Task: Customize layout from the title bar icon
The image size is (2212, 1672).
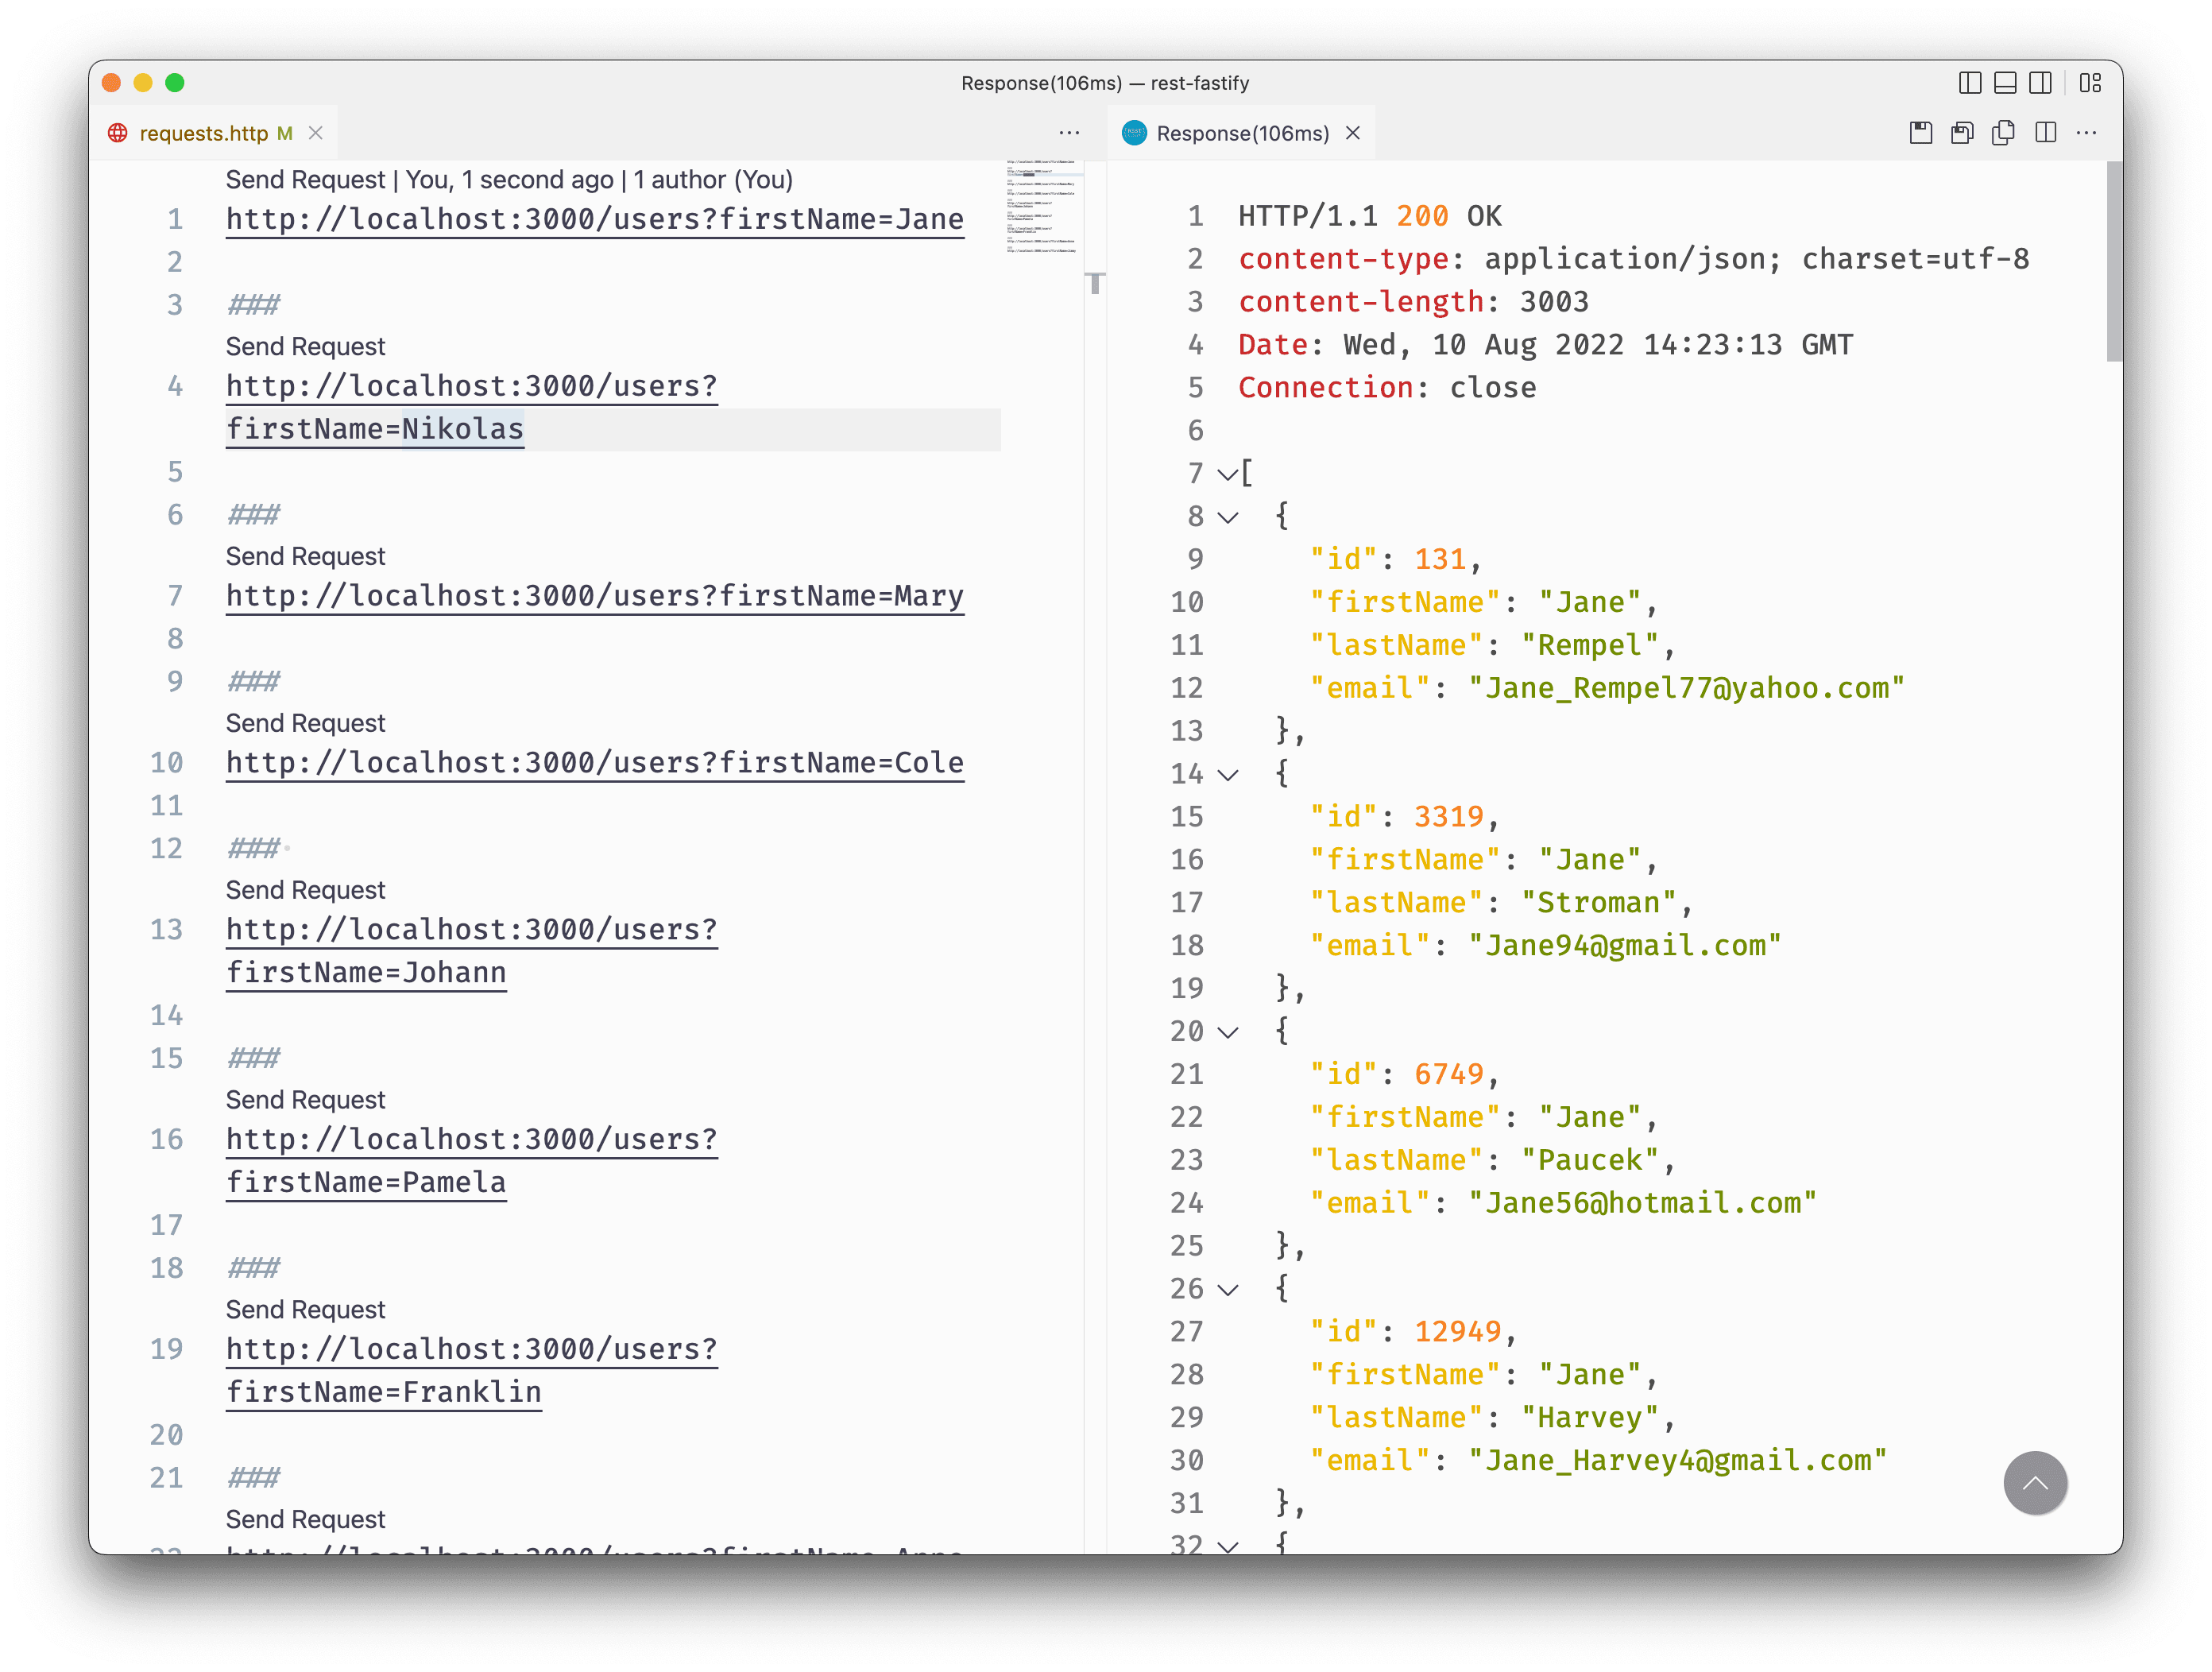Action: 2090,83
